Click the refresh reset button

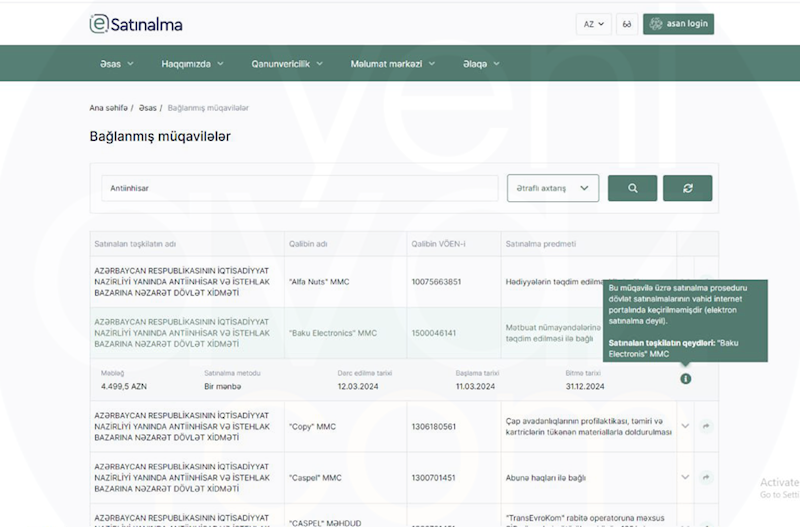687,188
